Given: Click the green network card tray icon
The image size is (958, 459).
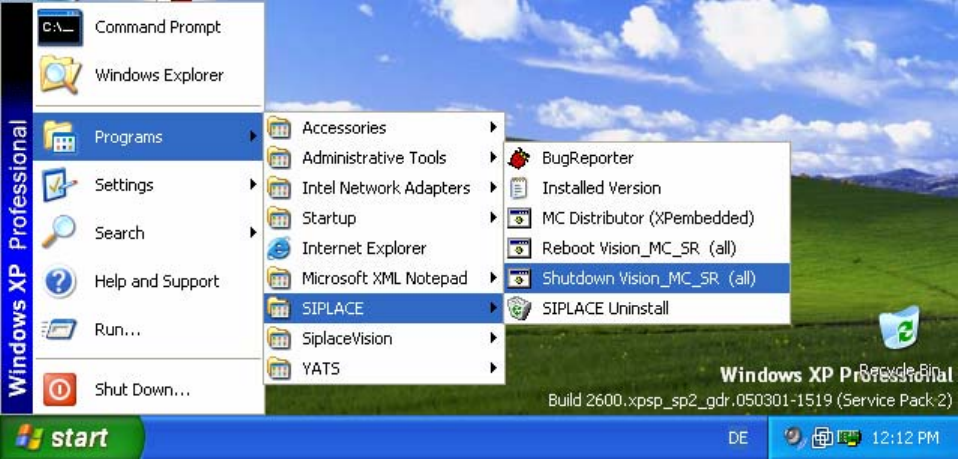Looking at the screenshot, I should [x=849, y=437].
